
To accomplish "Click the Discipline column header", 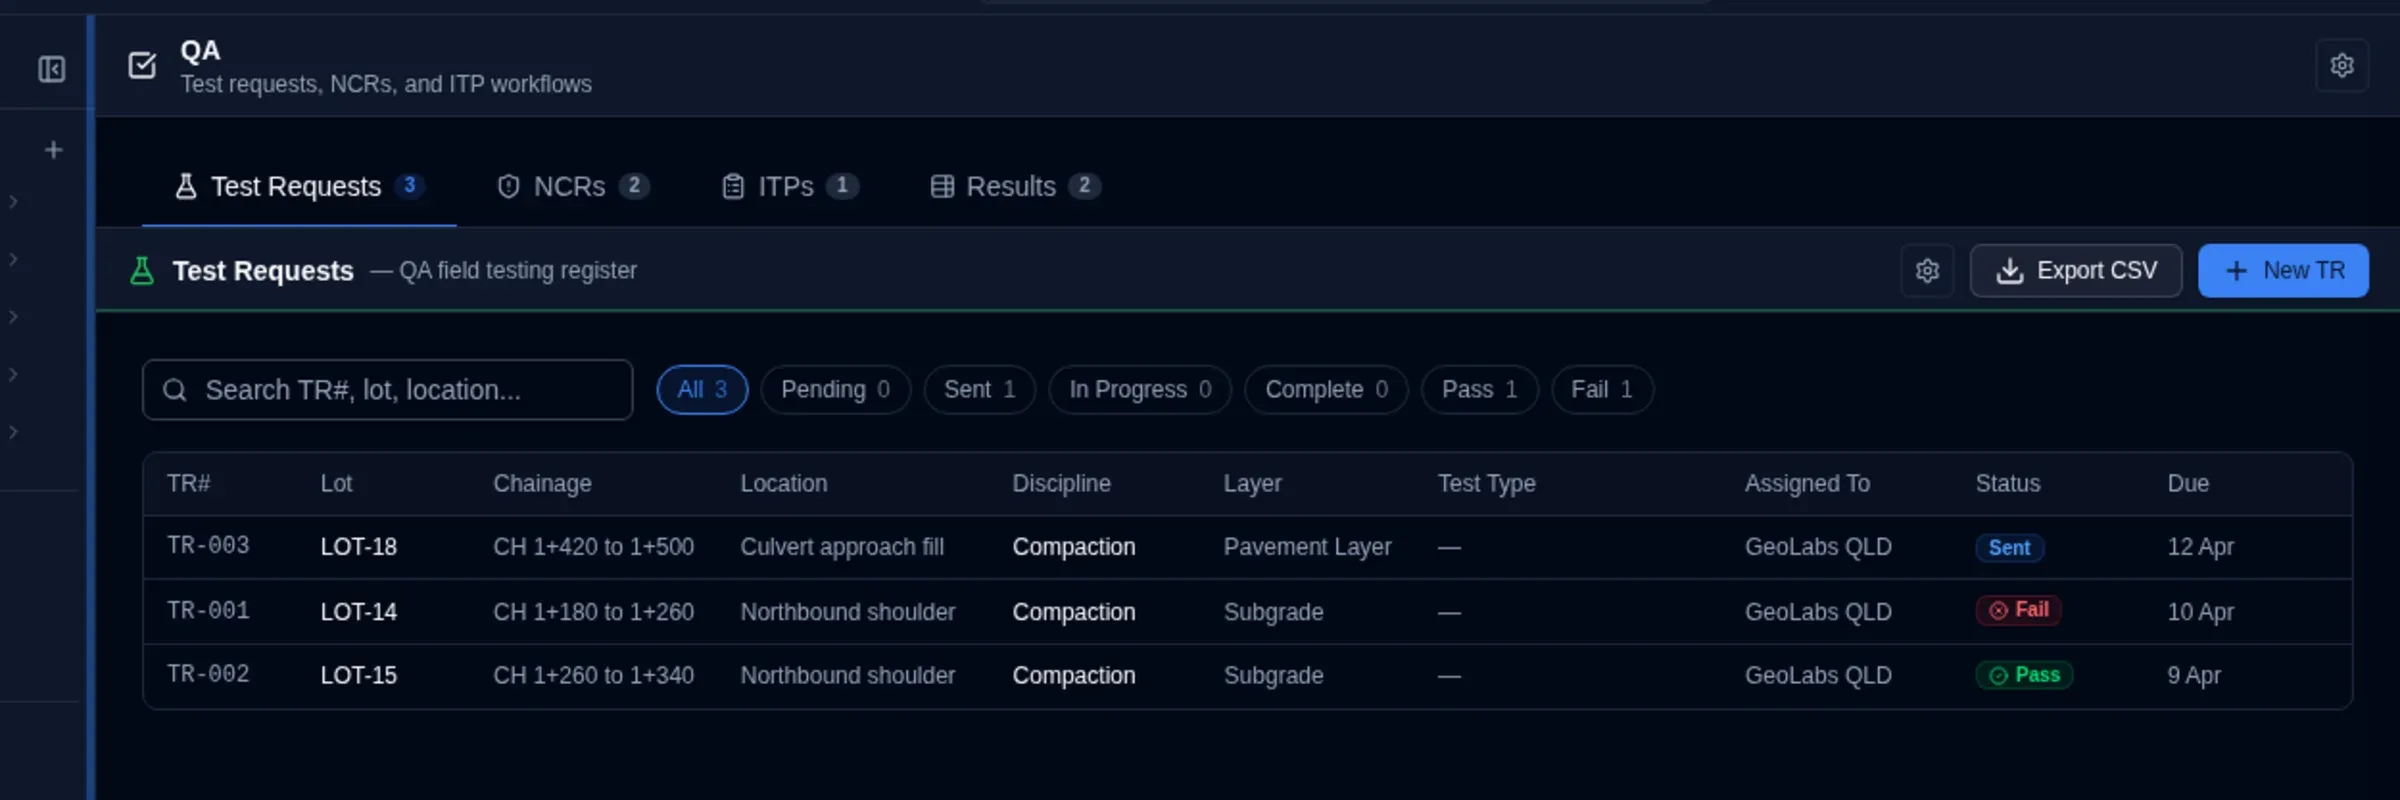I will click(1061, 484).
